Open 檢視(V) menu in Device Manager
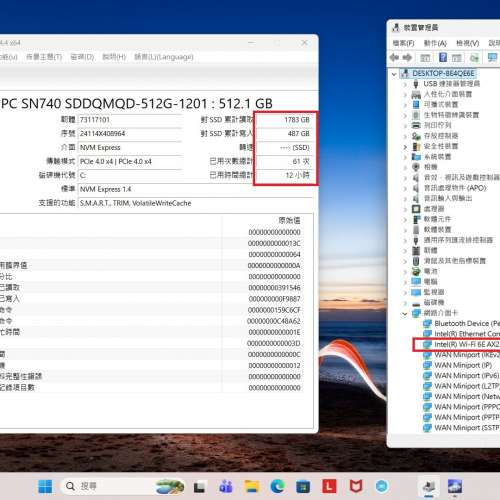 click(467, 43)
